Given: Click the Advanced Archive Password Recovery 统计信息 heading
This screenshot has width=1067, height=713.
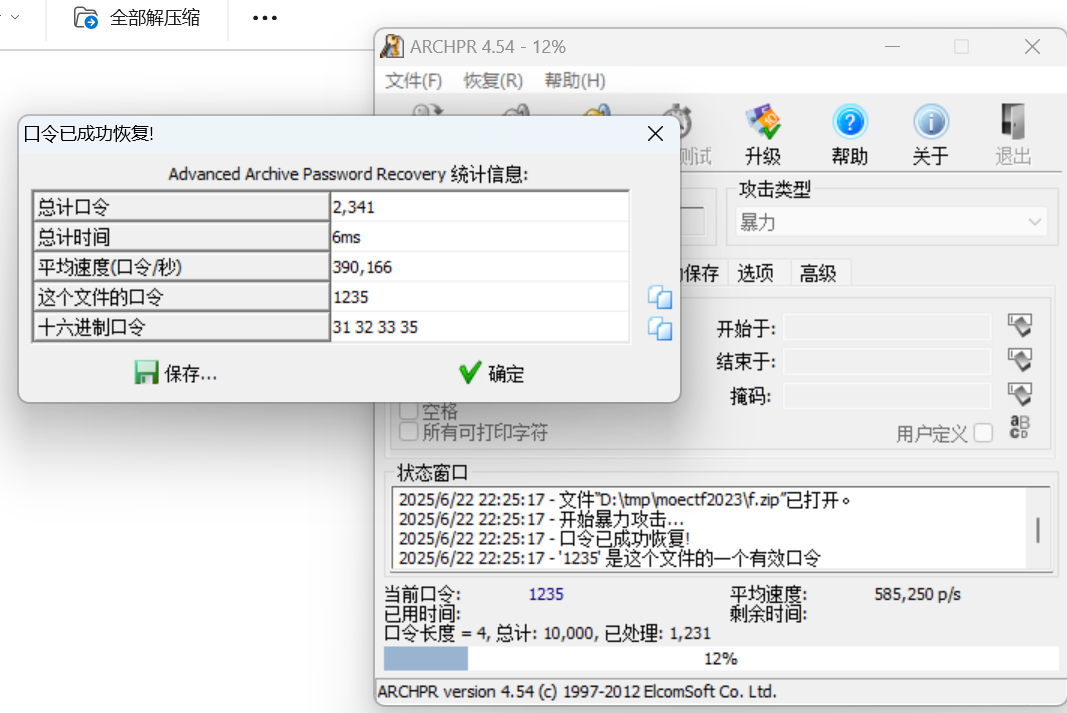Looking at the screenshot, I should [348, 174].
